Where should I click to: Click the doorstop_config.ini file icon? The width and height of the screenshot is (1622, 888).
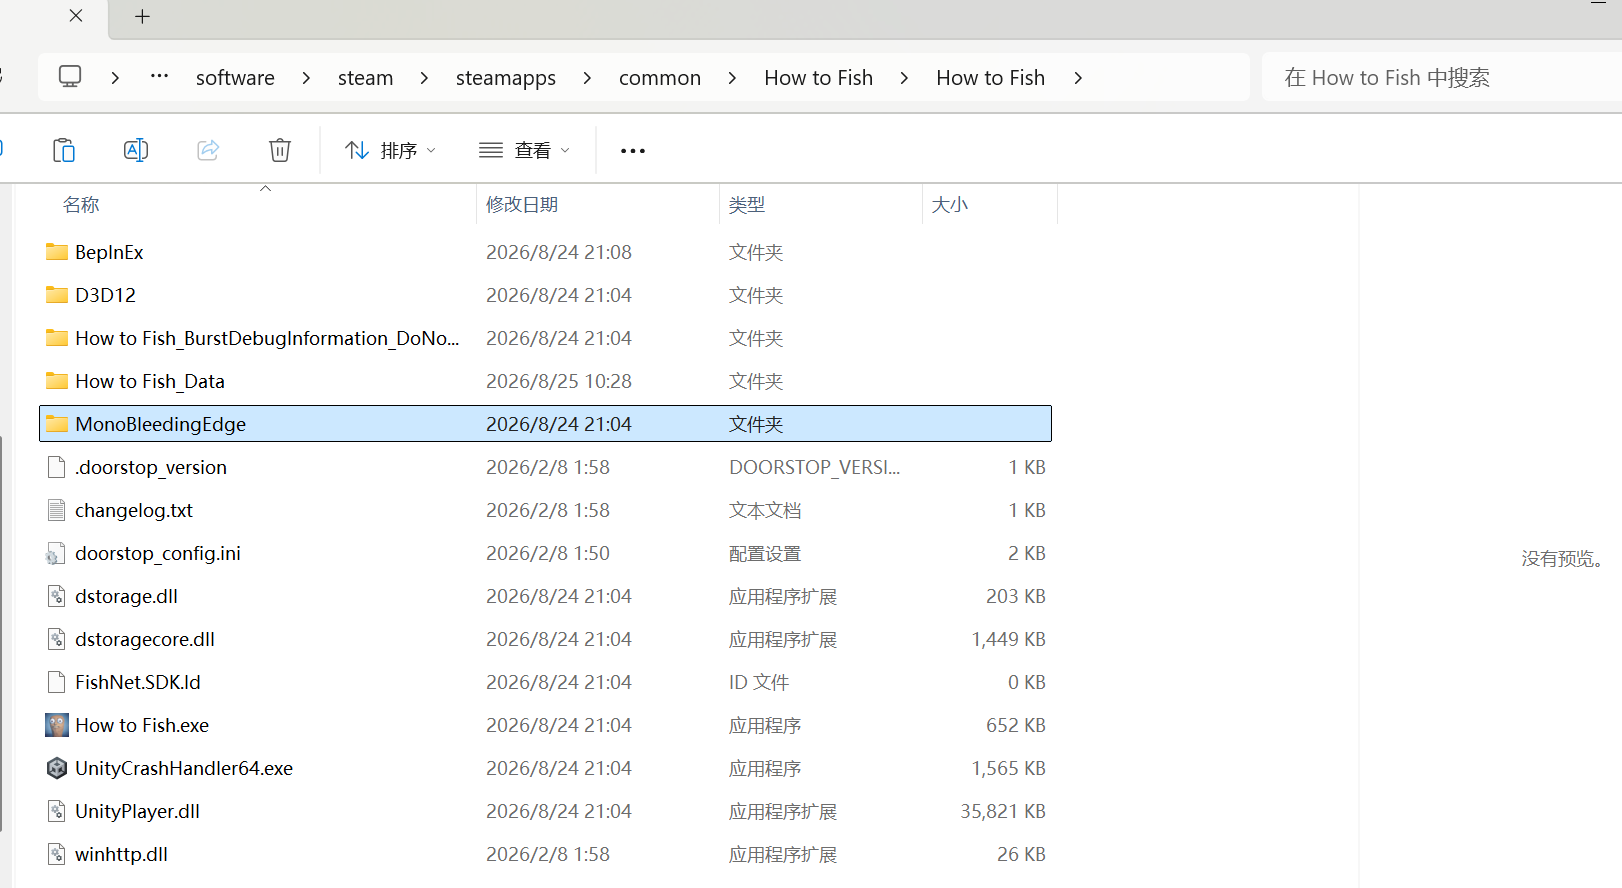coord(57,553)
